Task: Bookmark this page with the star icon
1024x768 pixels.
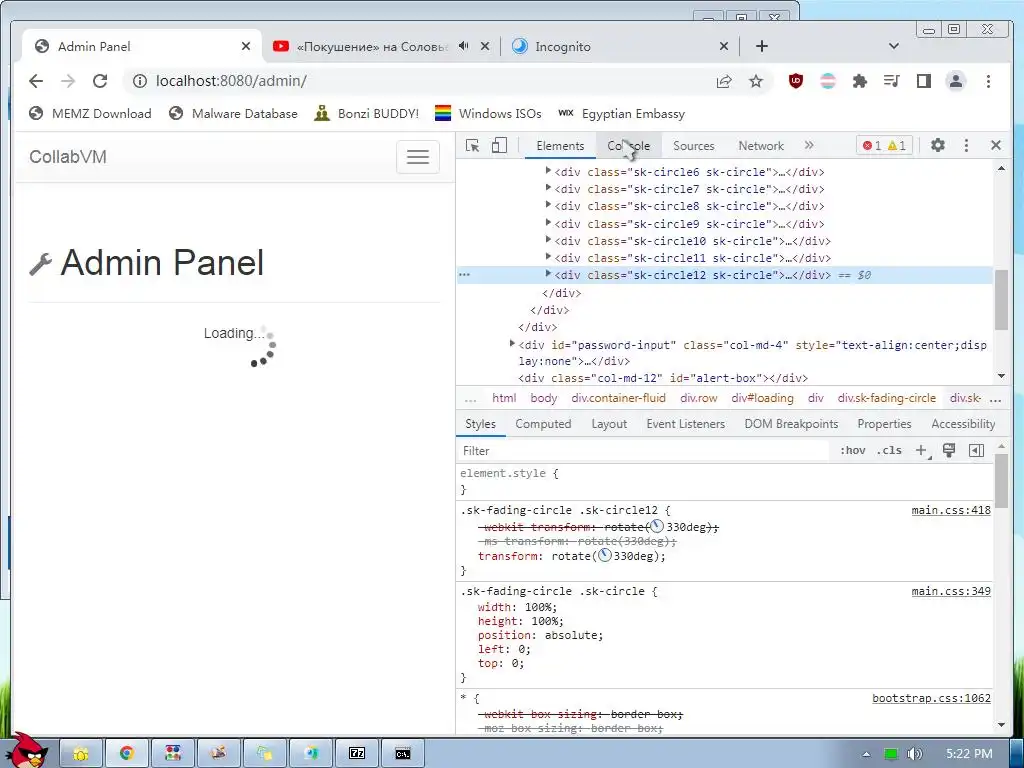Action: (756, 81)
